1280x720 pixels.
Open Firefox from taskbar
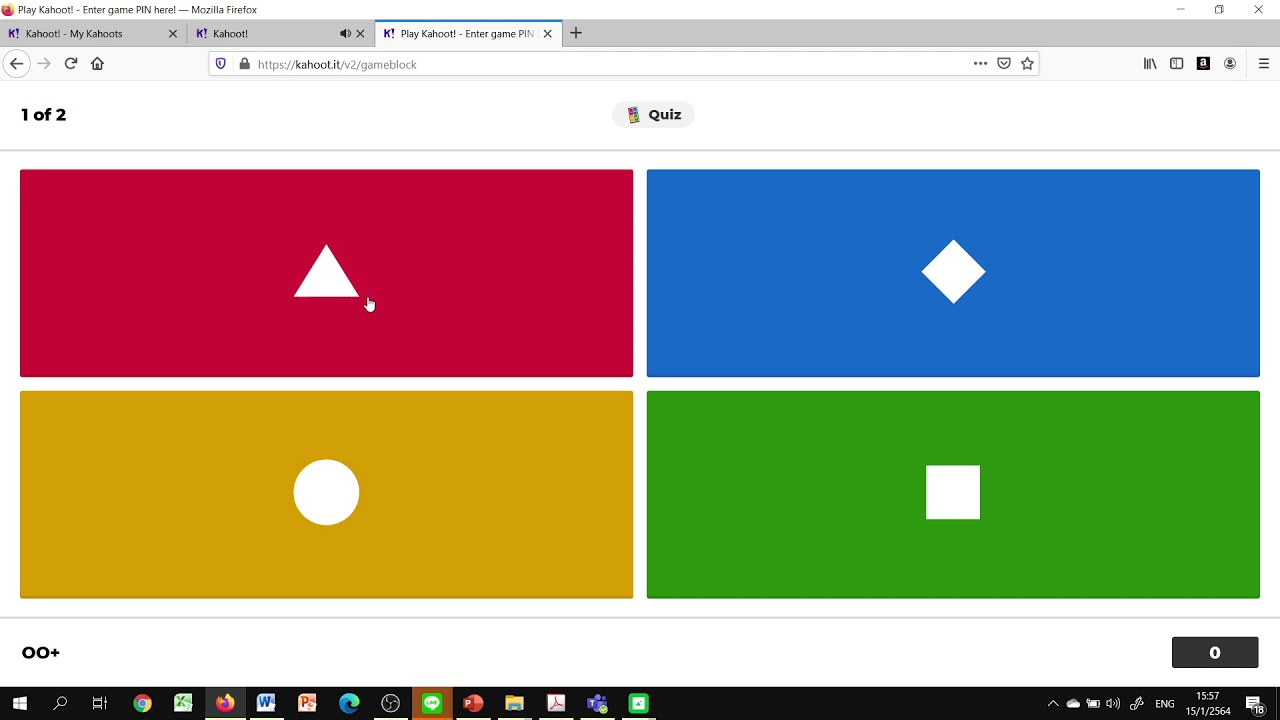225,704
